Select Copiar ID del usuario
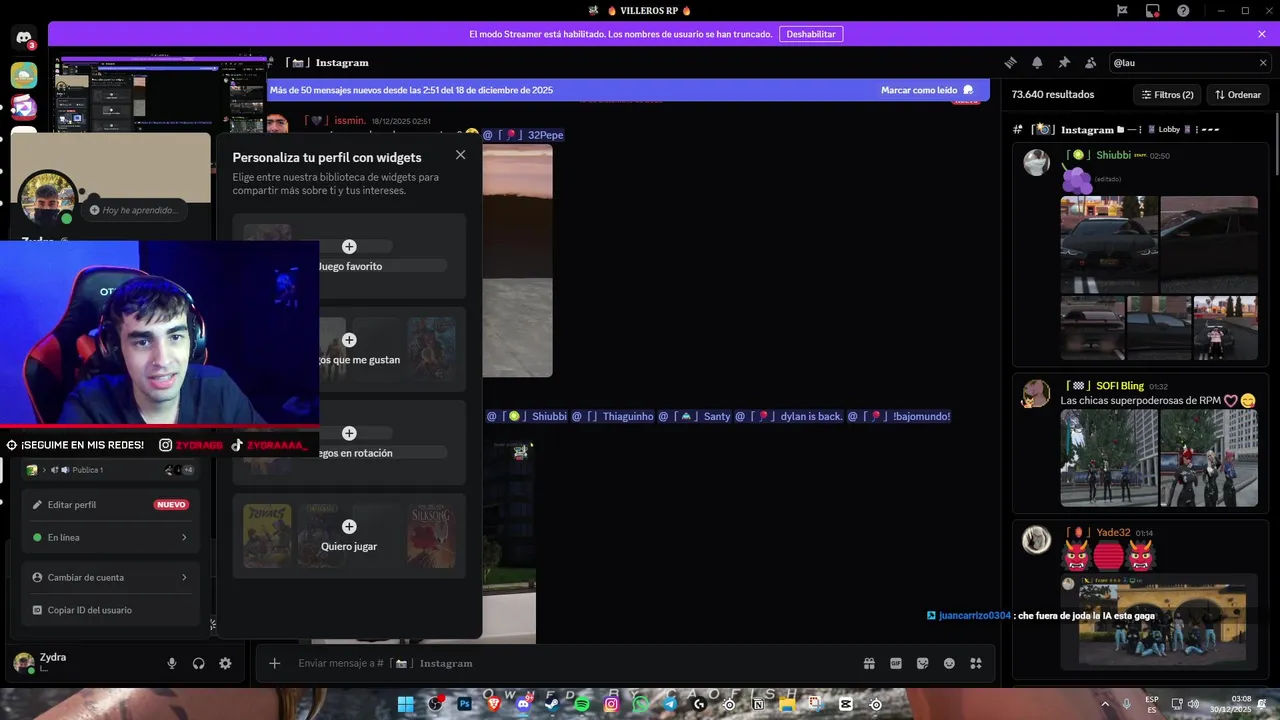This screenshot has width=1280, height=720. coord(110,610)
